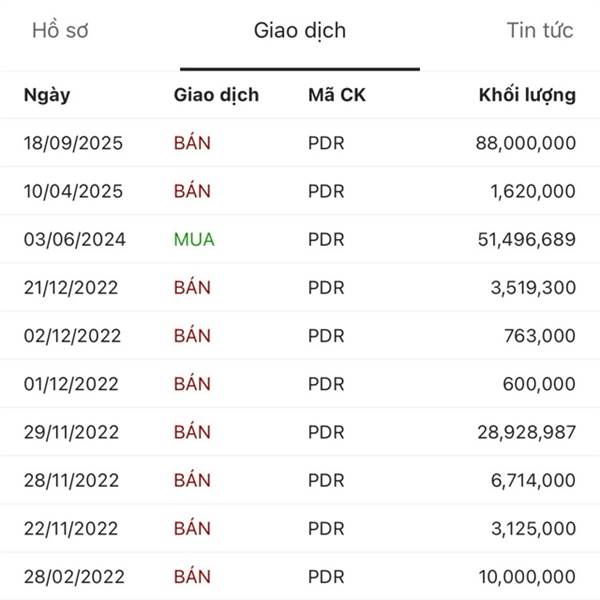600x600 pixels.
Task: Click the 51,496,689 volume value
Action: click(x=527, y=239)
